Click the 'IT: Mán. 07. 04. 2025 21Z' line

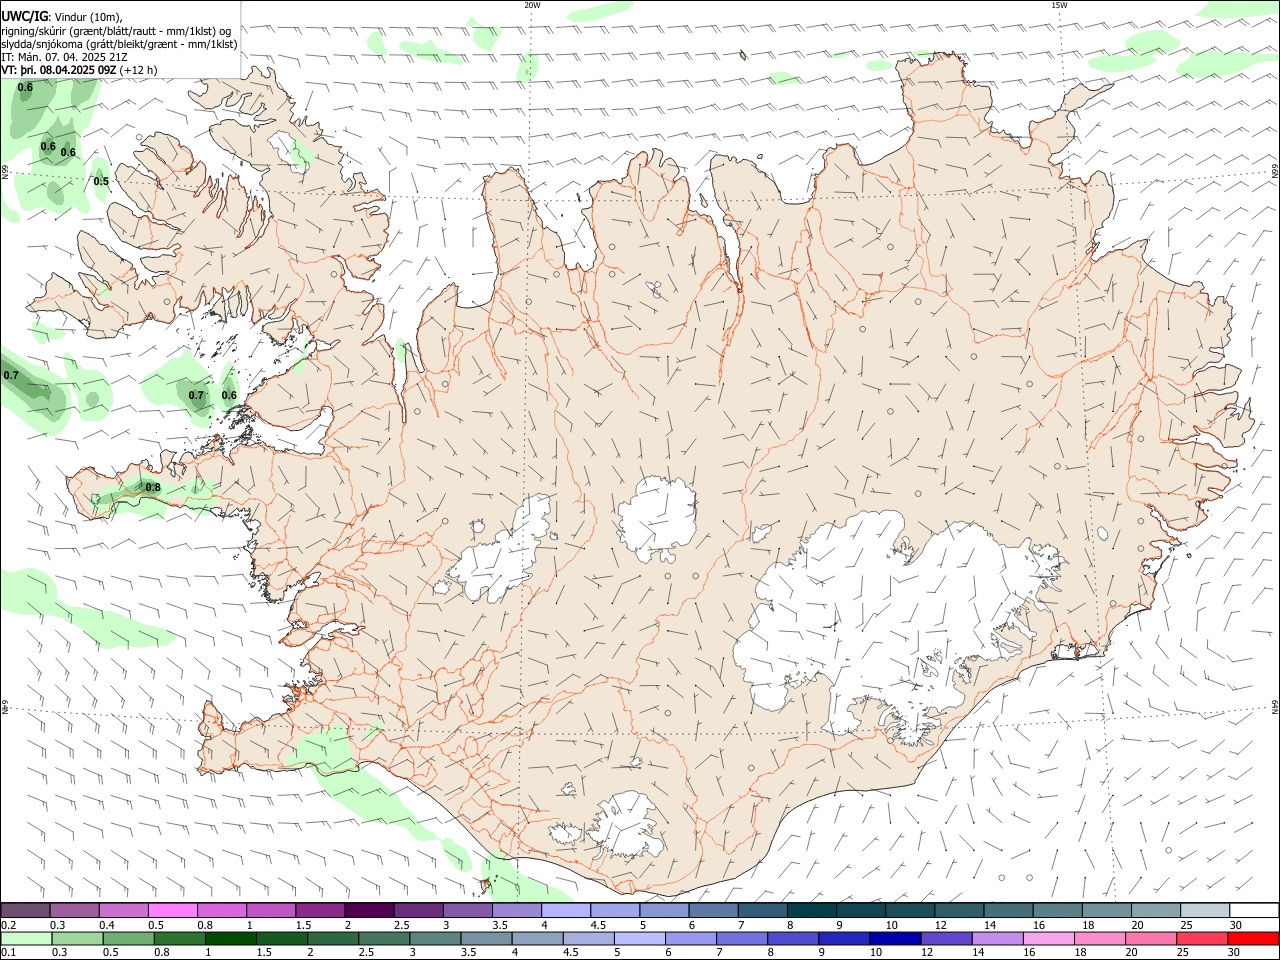point(64,57)
